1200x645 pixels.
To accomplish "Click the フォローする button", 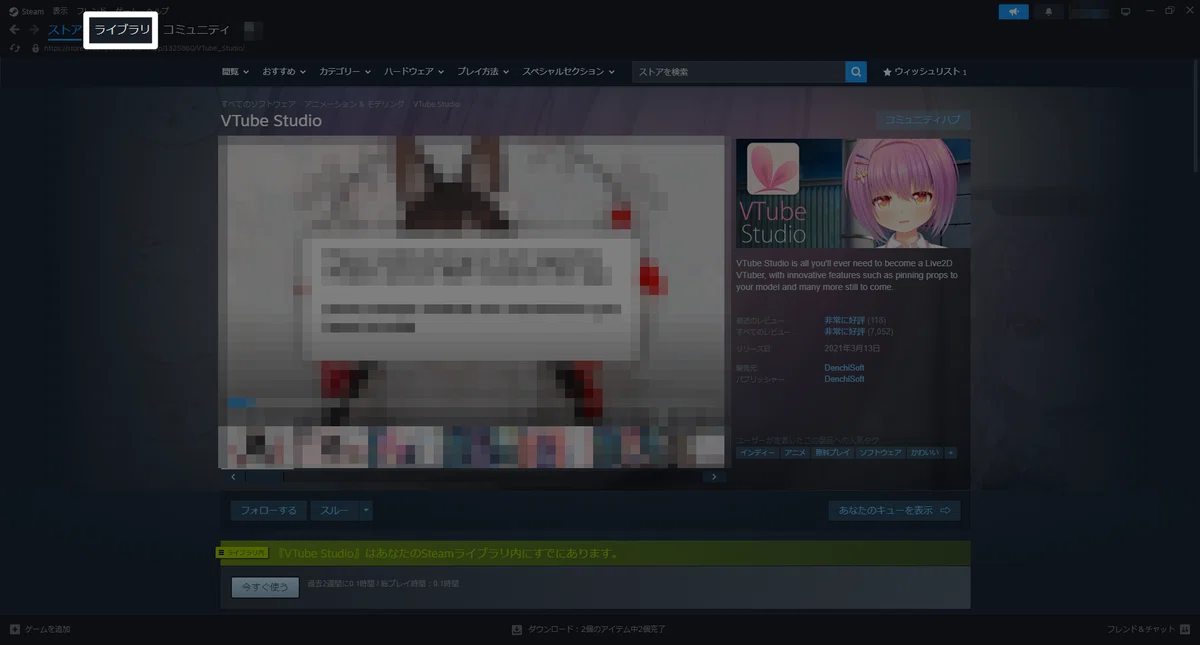I will click(x=269, y=511).
